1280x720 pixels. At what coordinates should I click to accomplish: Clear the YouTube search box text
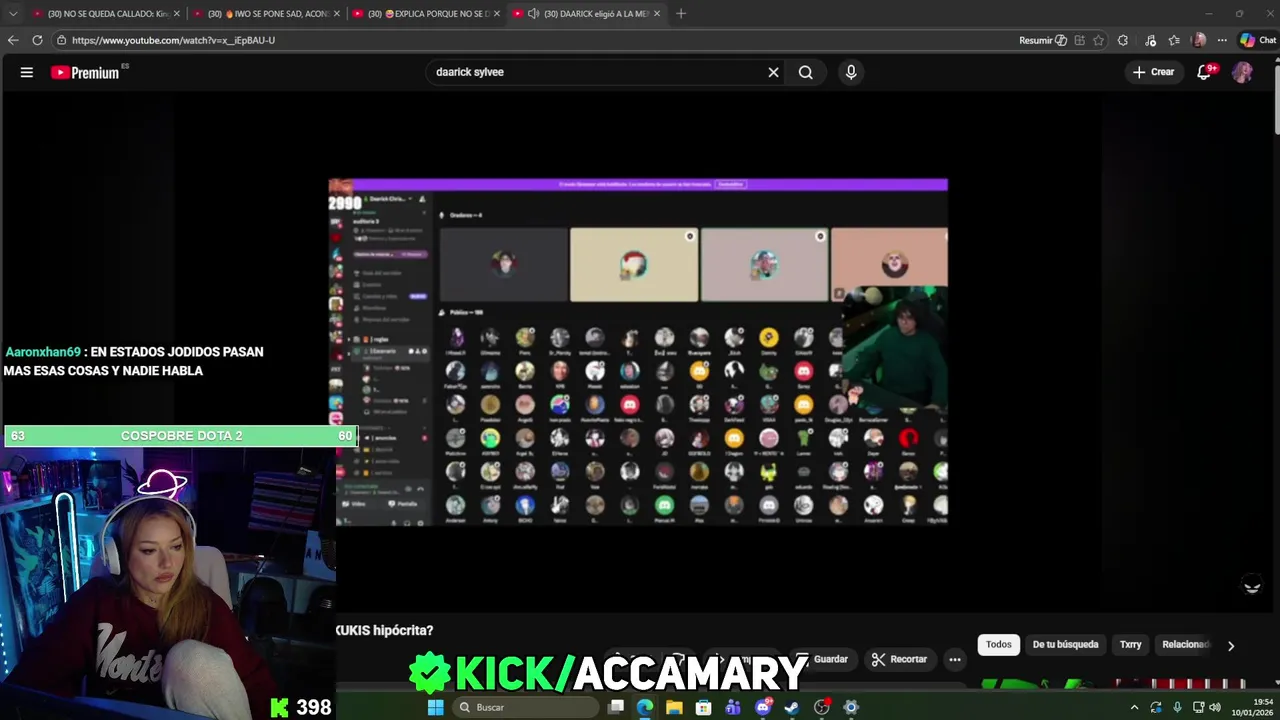(773, 72)
